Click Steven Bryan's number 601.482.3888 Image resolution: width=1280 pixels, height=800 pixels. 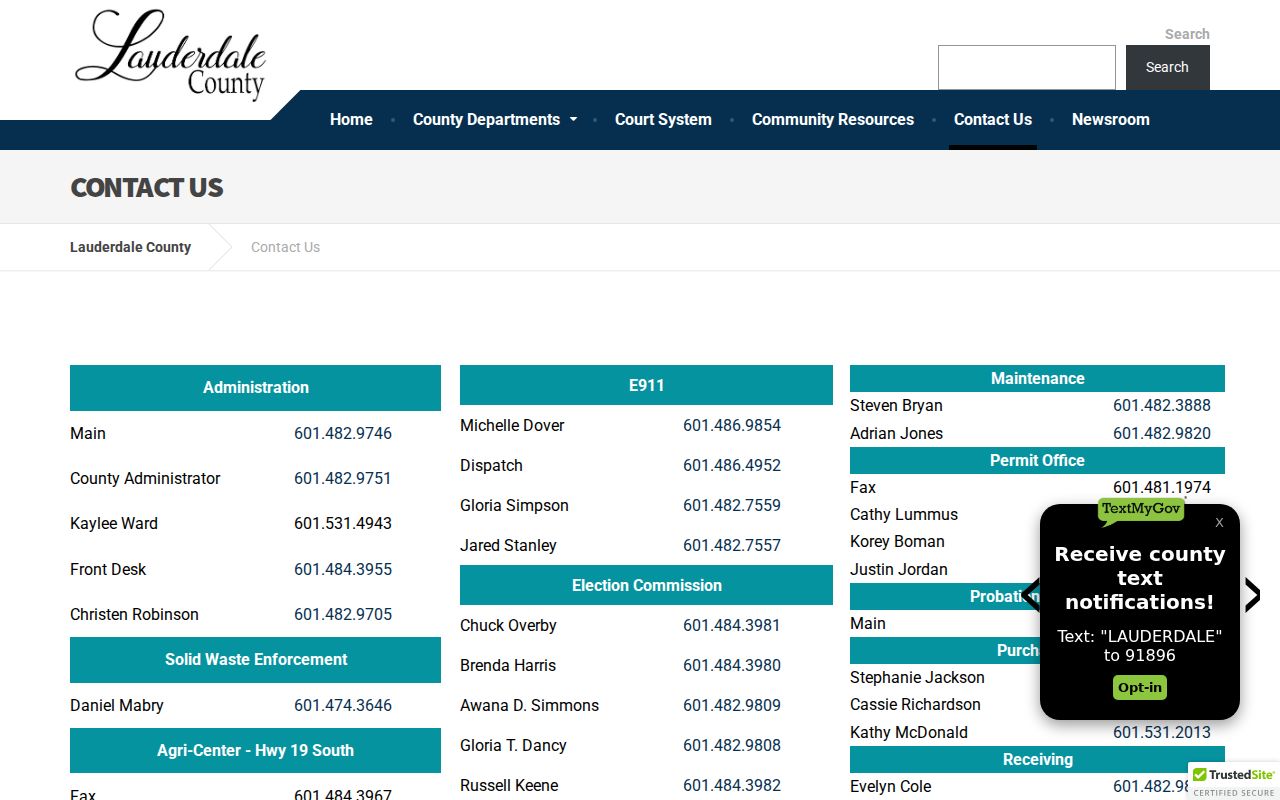click(1162, 405)
